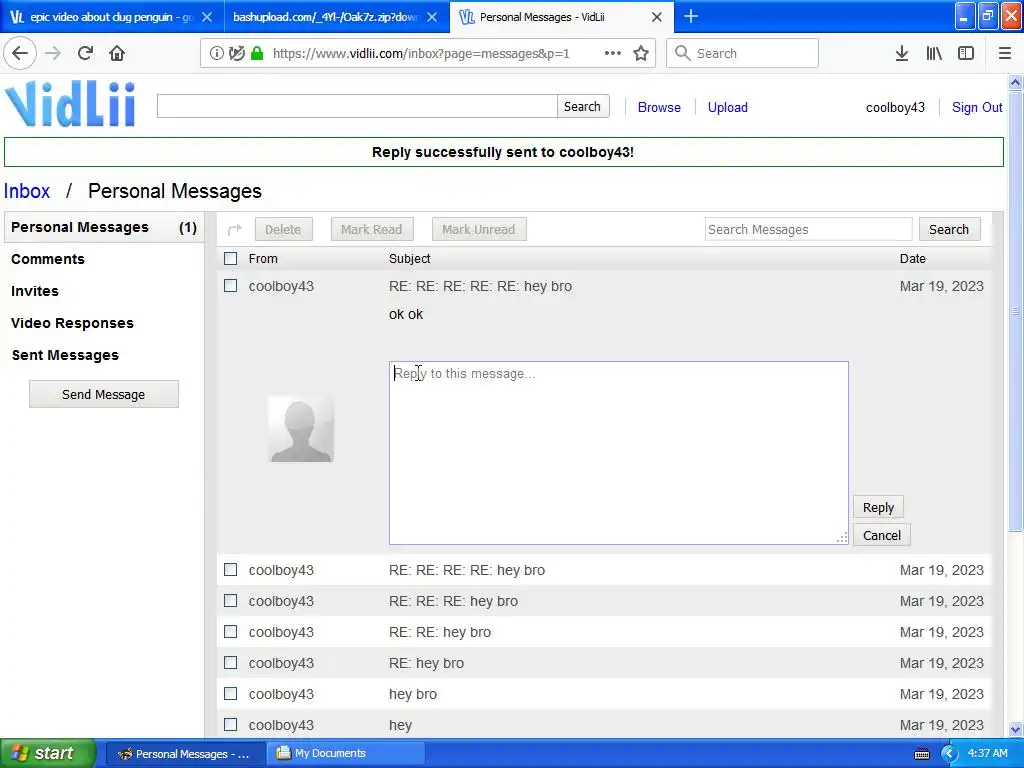Screen dimensions: 1024x768
Task: Click the green secure padlock icon
Action: click(257, 53)
